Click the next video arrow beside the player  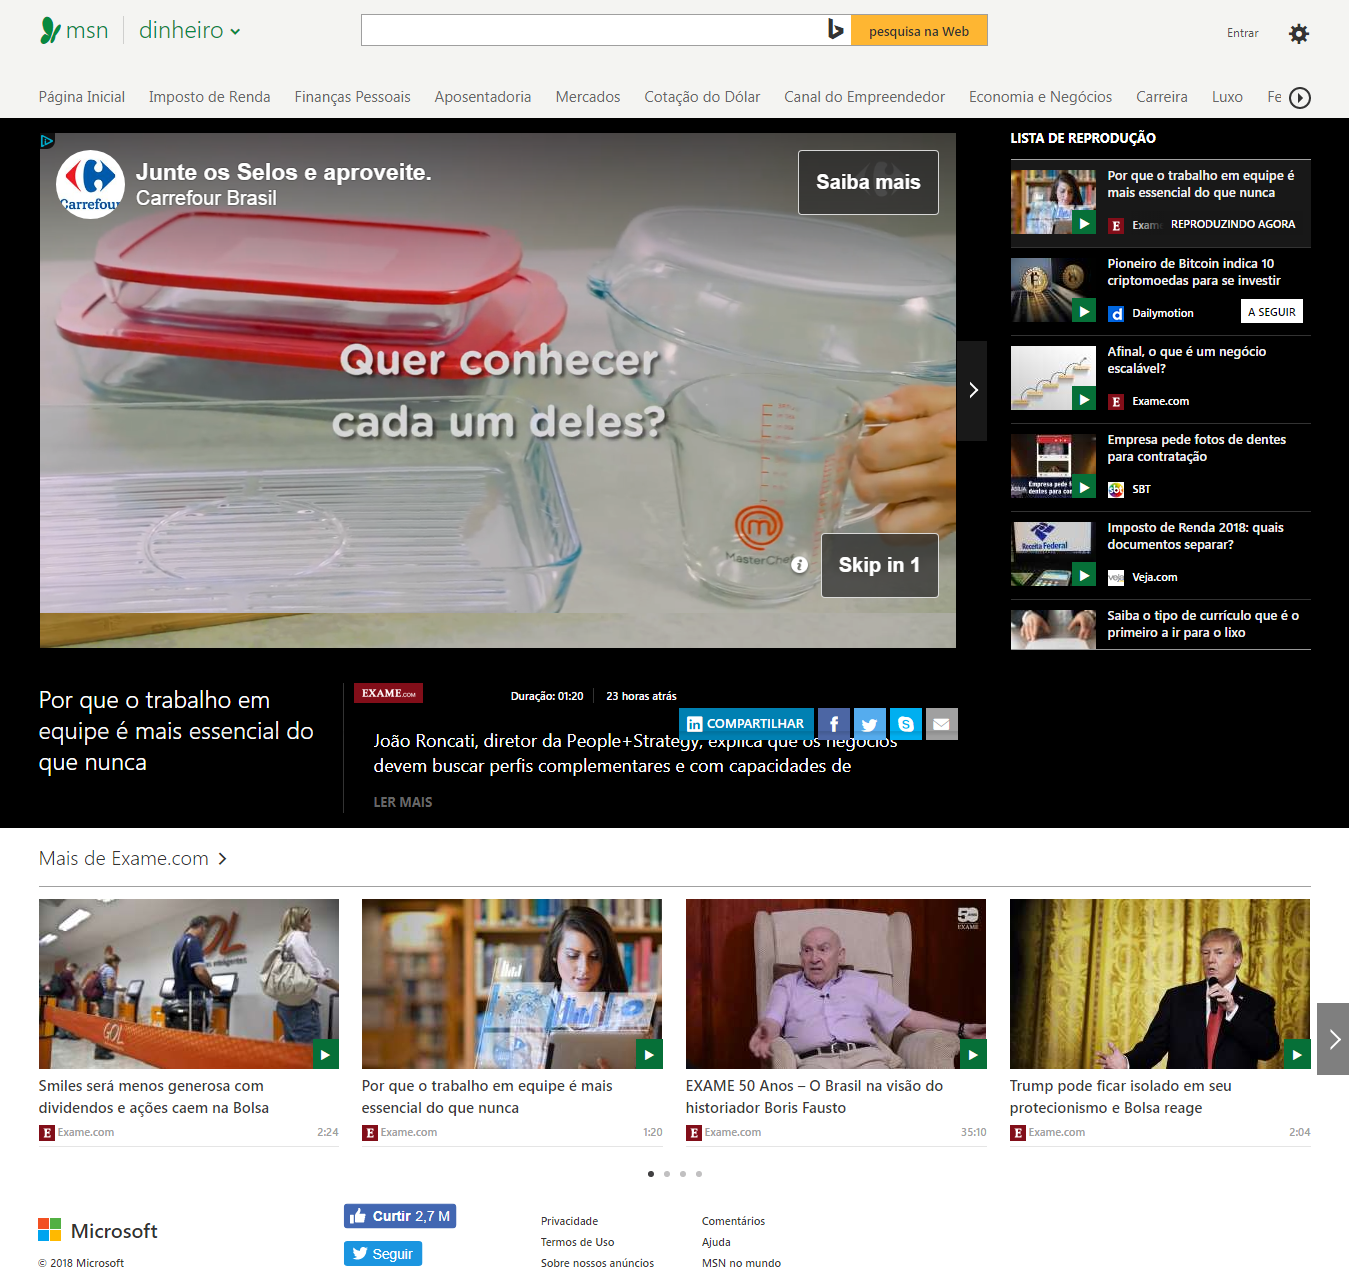point(972,390)
